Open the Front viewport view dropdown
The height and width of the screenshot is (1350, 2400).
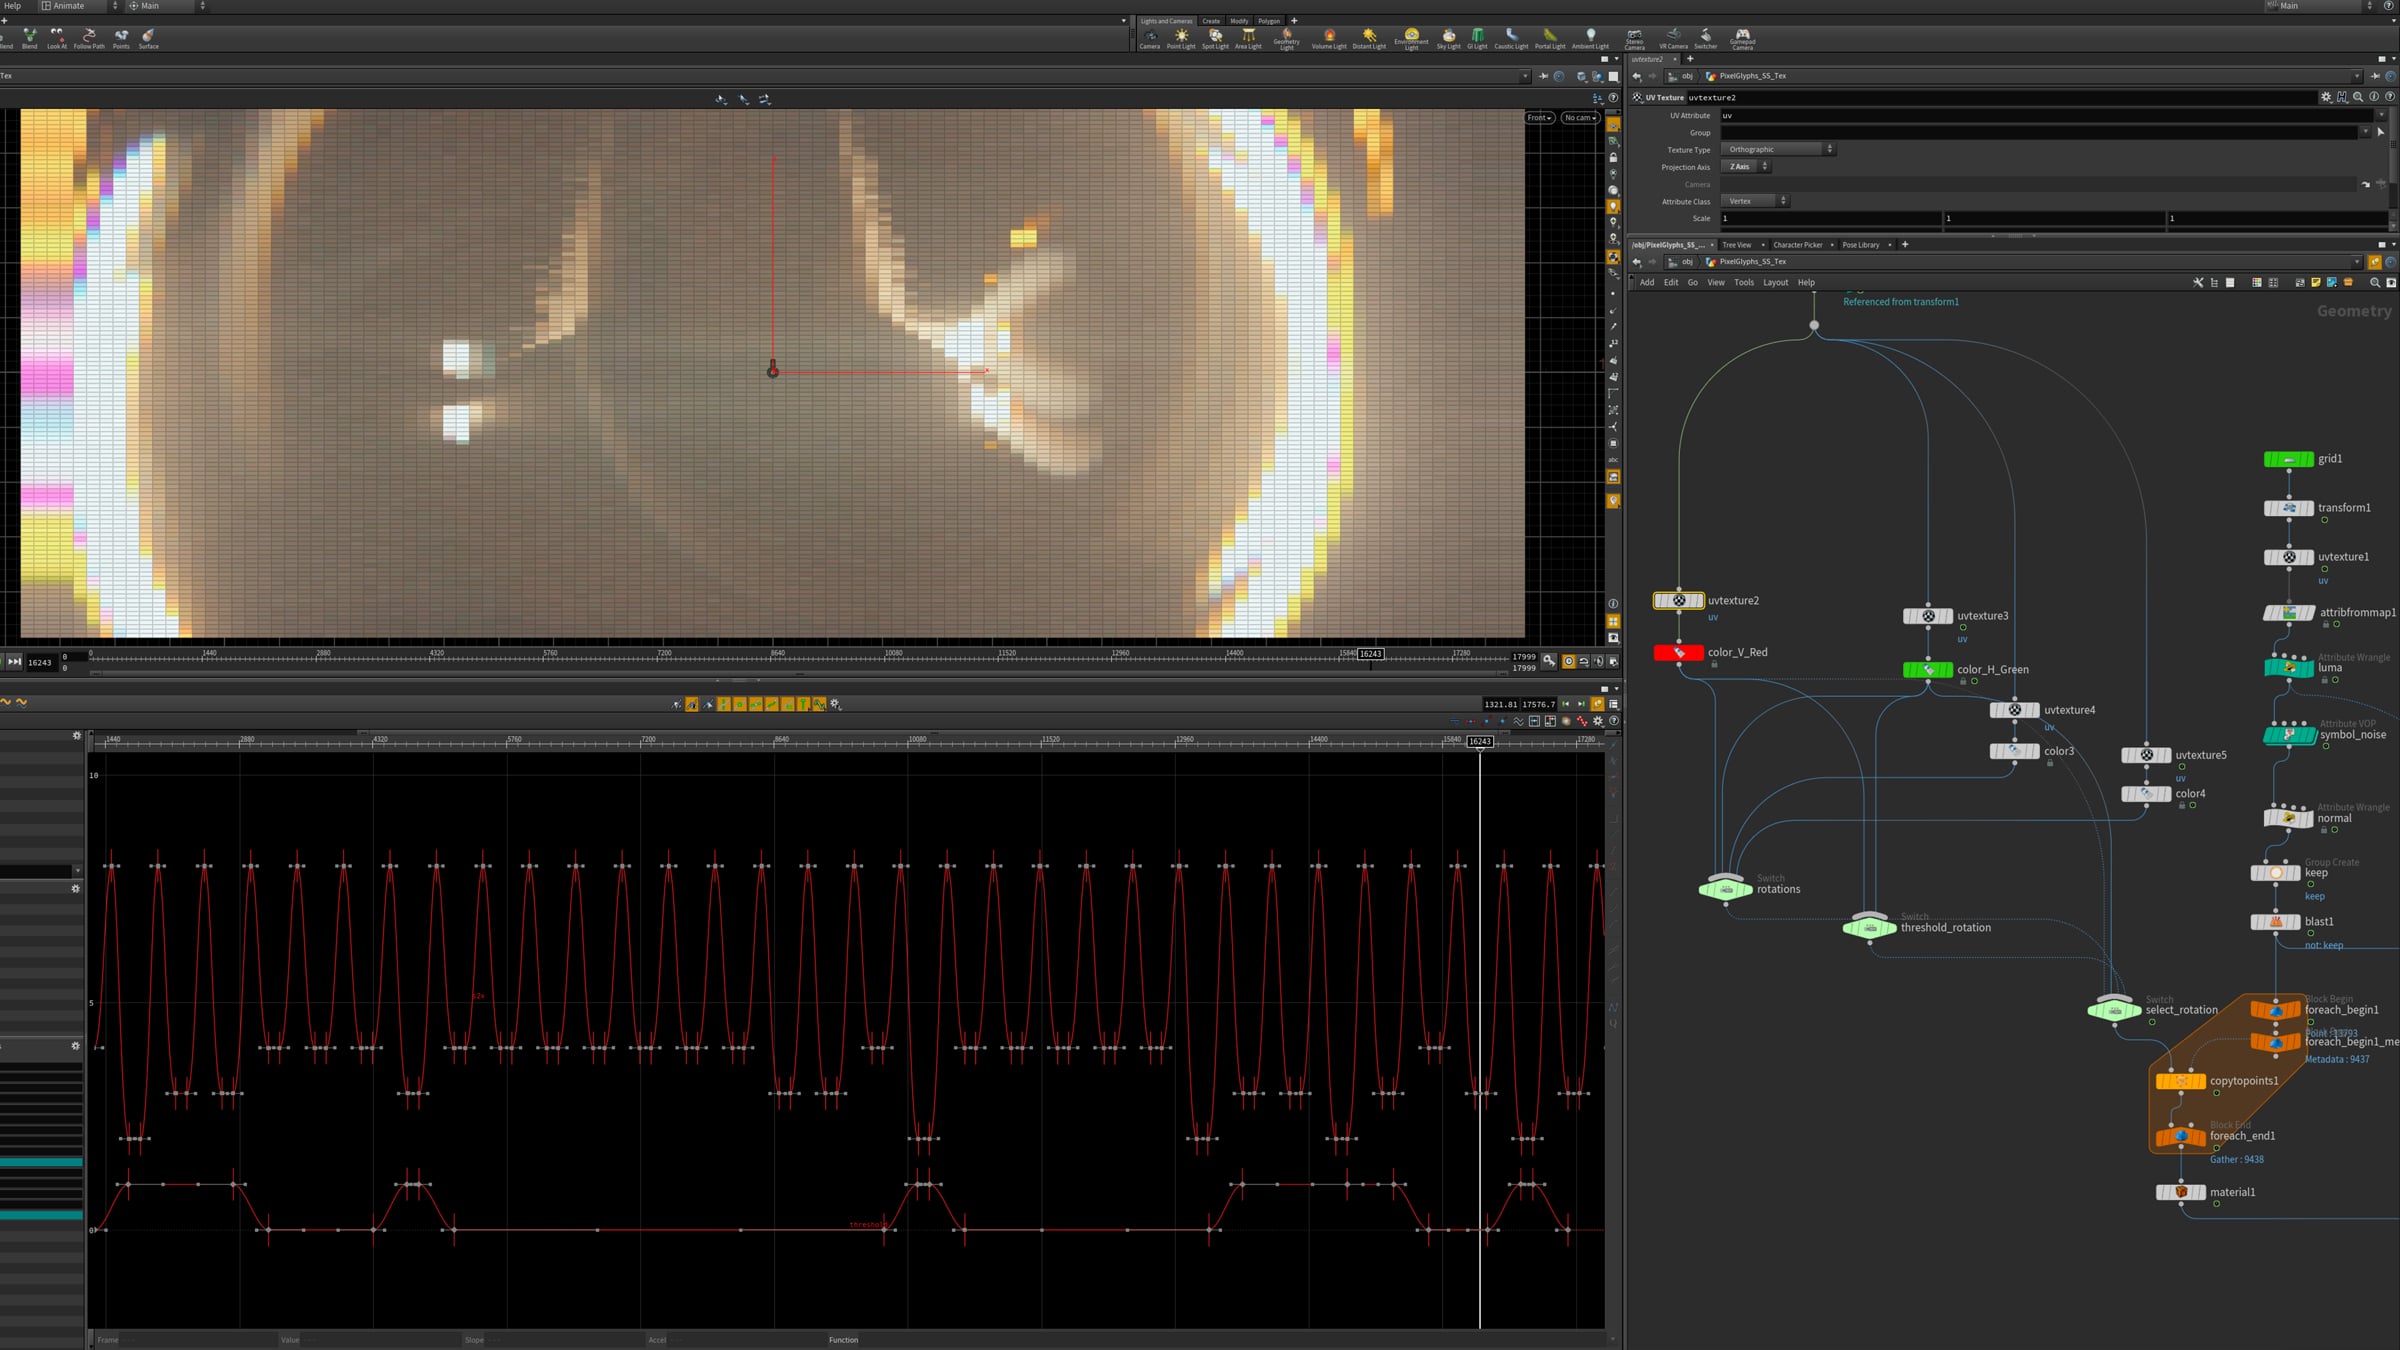[x=1539, y=118]
